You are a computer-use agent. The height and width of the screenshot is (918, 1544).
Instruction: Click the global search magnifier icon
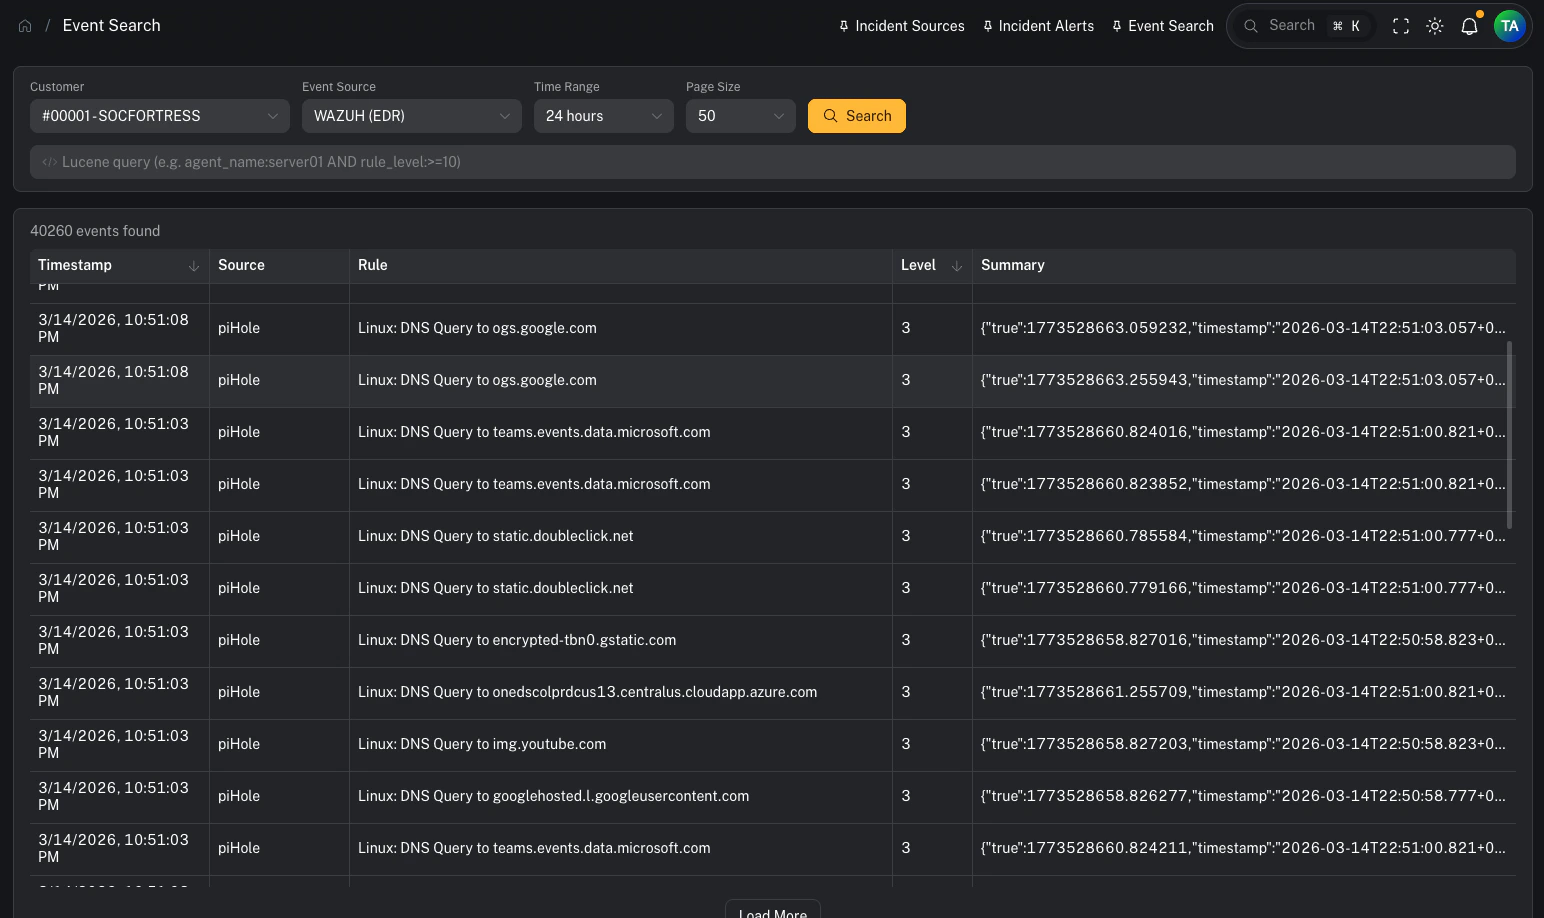point(1251,25)
